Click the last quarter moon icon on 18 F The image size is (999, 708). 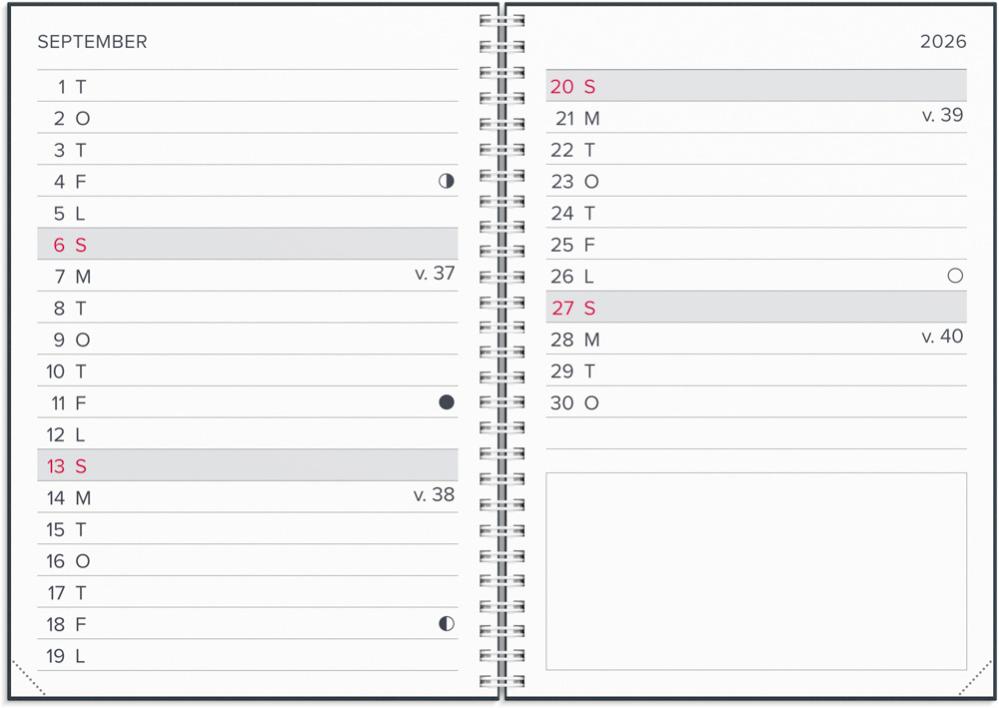pyautogui.click(x=446, y=623)
